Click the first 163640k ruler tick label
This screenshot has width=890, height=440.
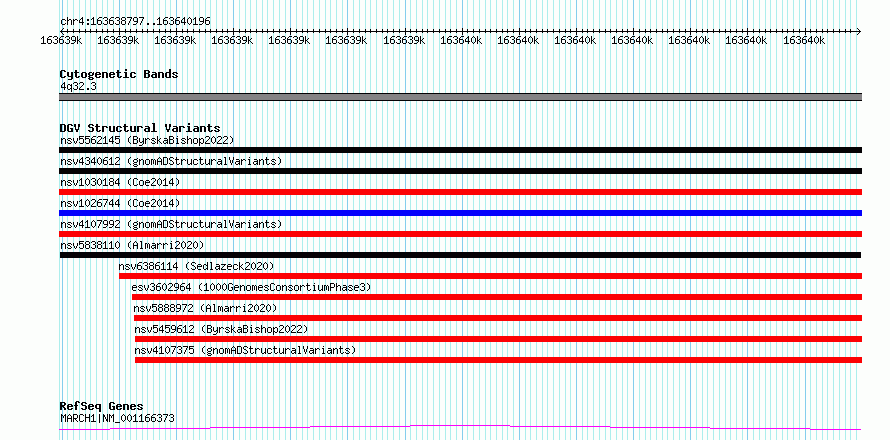461,40
